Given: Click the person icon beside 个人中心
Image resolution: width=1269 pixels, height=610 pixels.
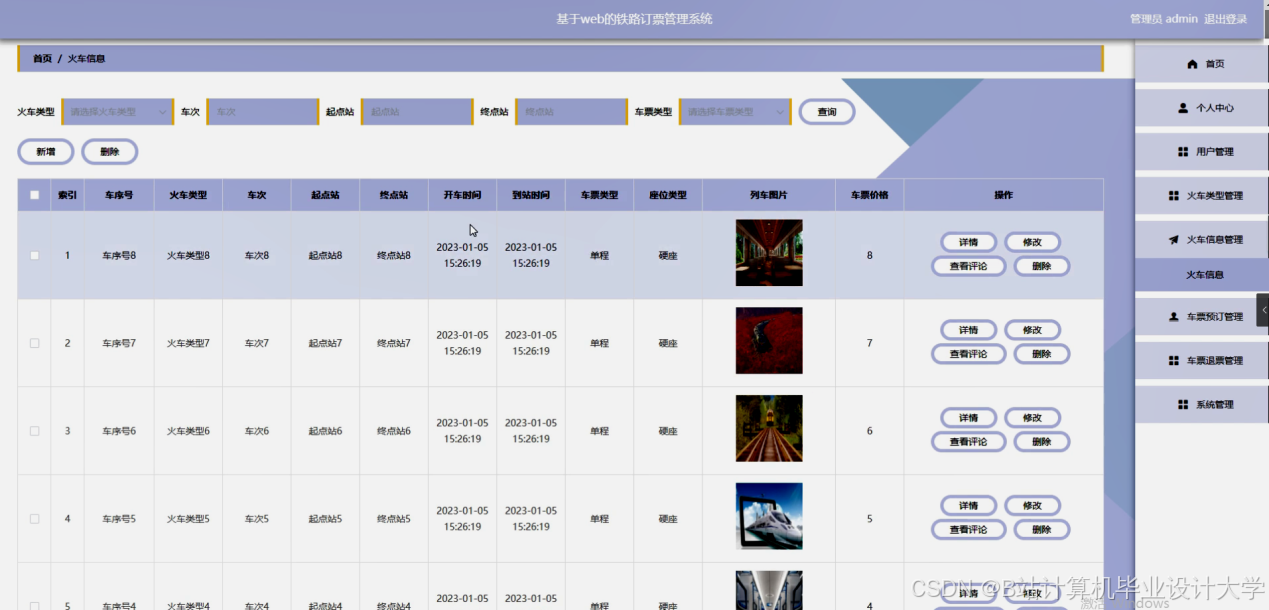Looking at the screenshot, I should (1183, 108).
